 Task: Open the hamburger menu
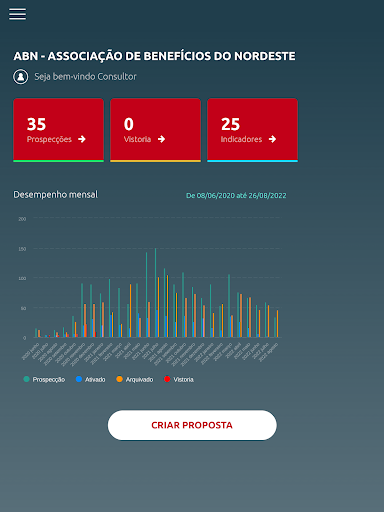click(x=17, y=14)
